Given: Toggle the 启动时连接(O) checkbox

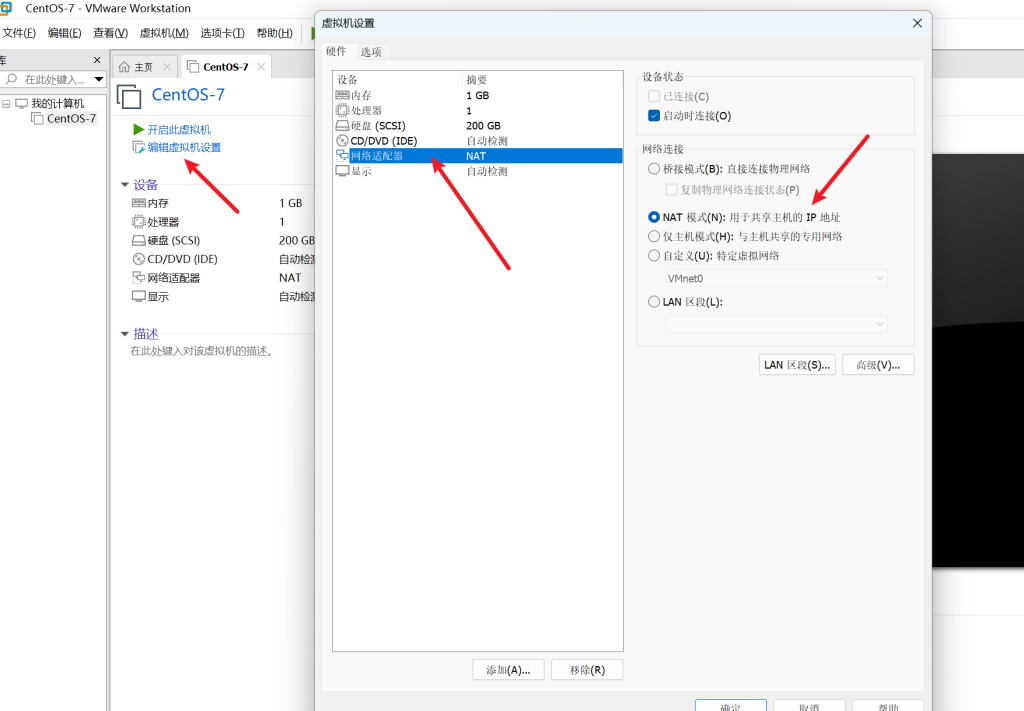Looking at the screenshot, I should [654, 116].
